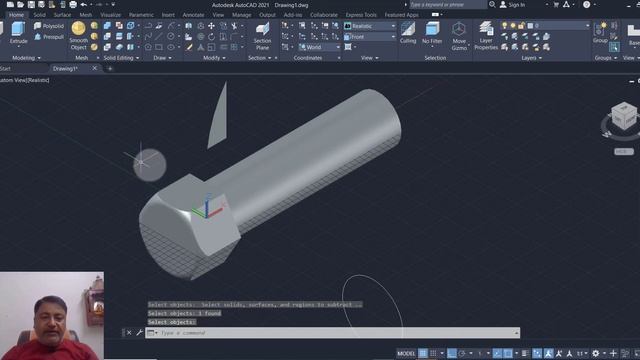
Task: Toggle layer freeze sun icon
Action: [513, 26]
